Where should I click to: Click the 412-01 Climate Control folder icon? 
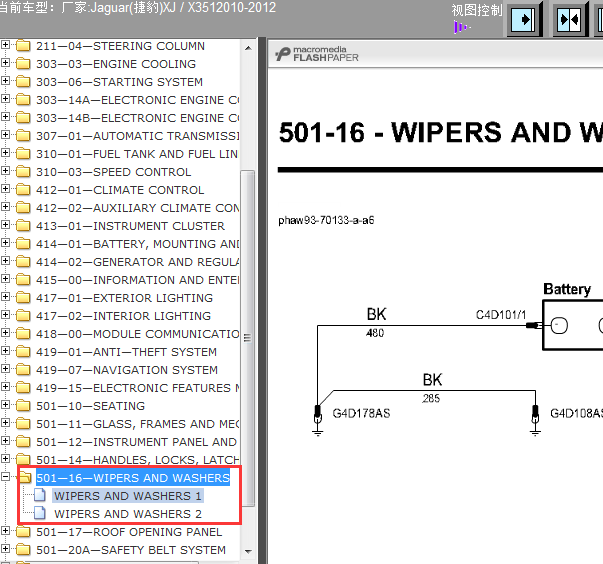[23, 190]
